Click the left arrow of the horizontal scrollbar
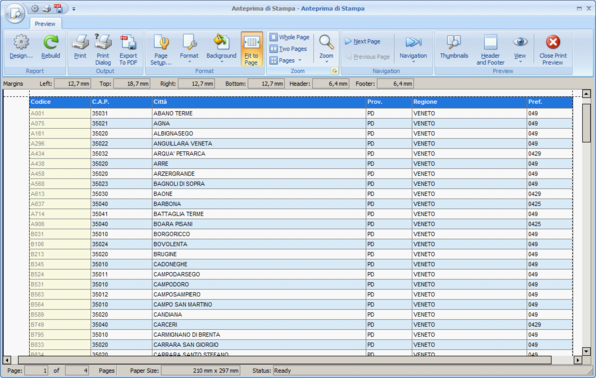This screenshot has height=378, width=596. point(7,360)
